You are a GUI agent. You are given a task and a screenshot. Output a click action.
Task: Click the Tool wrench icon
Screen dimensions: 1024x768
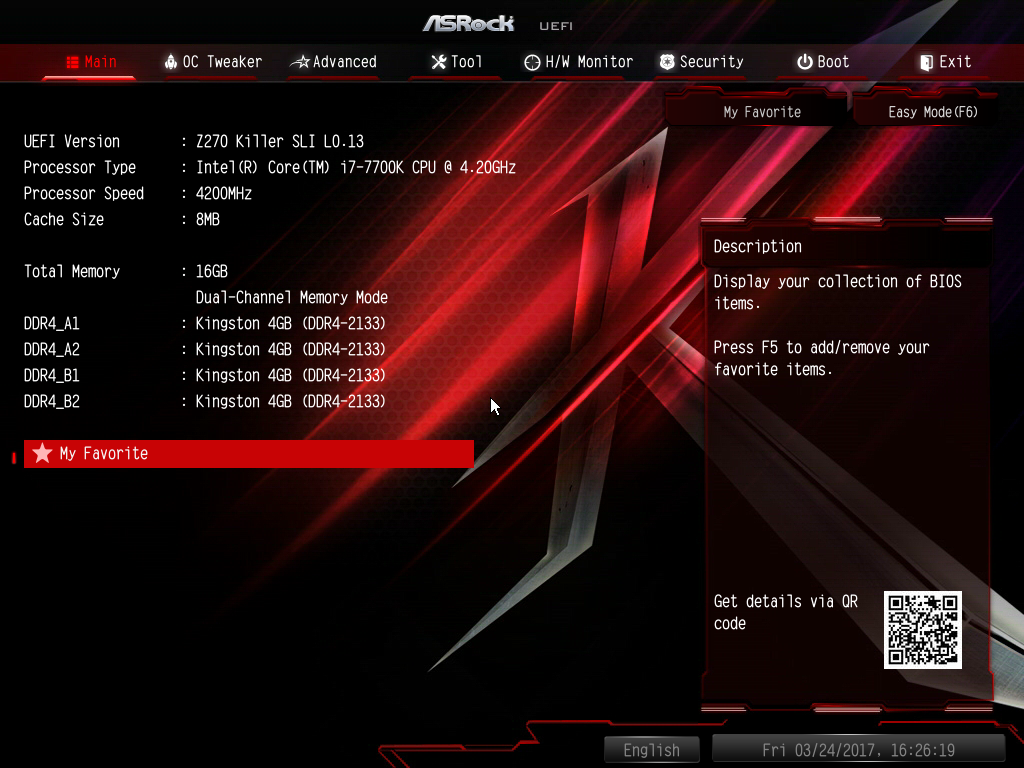[439, 62]
